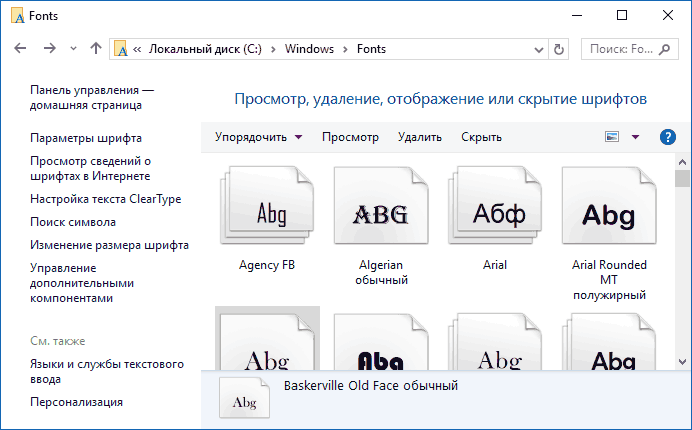Open 'Изменение размера шрифта' link
The image size is (692, 430).
click(x=109, y=245)
